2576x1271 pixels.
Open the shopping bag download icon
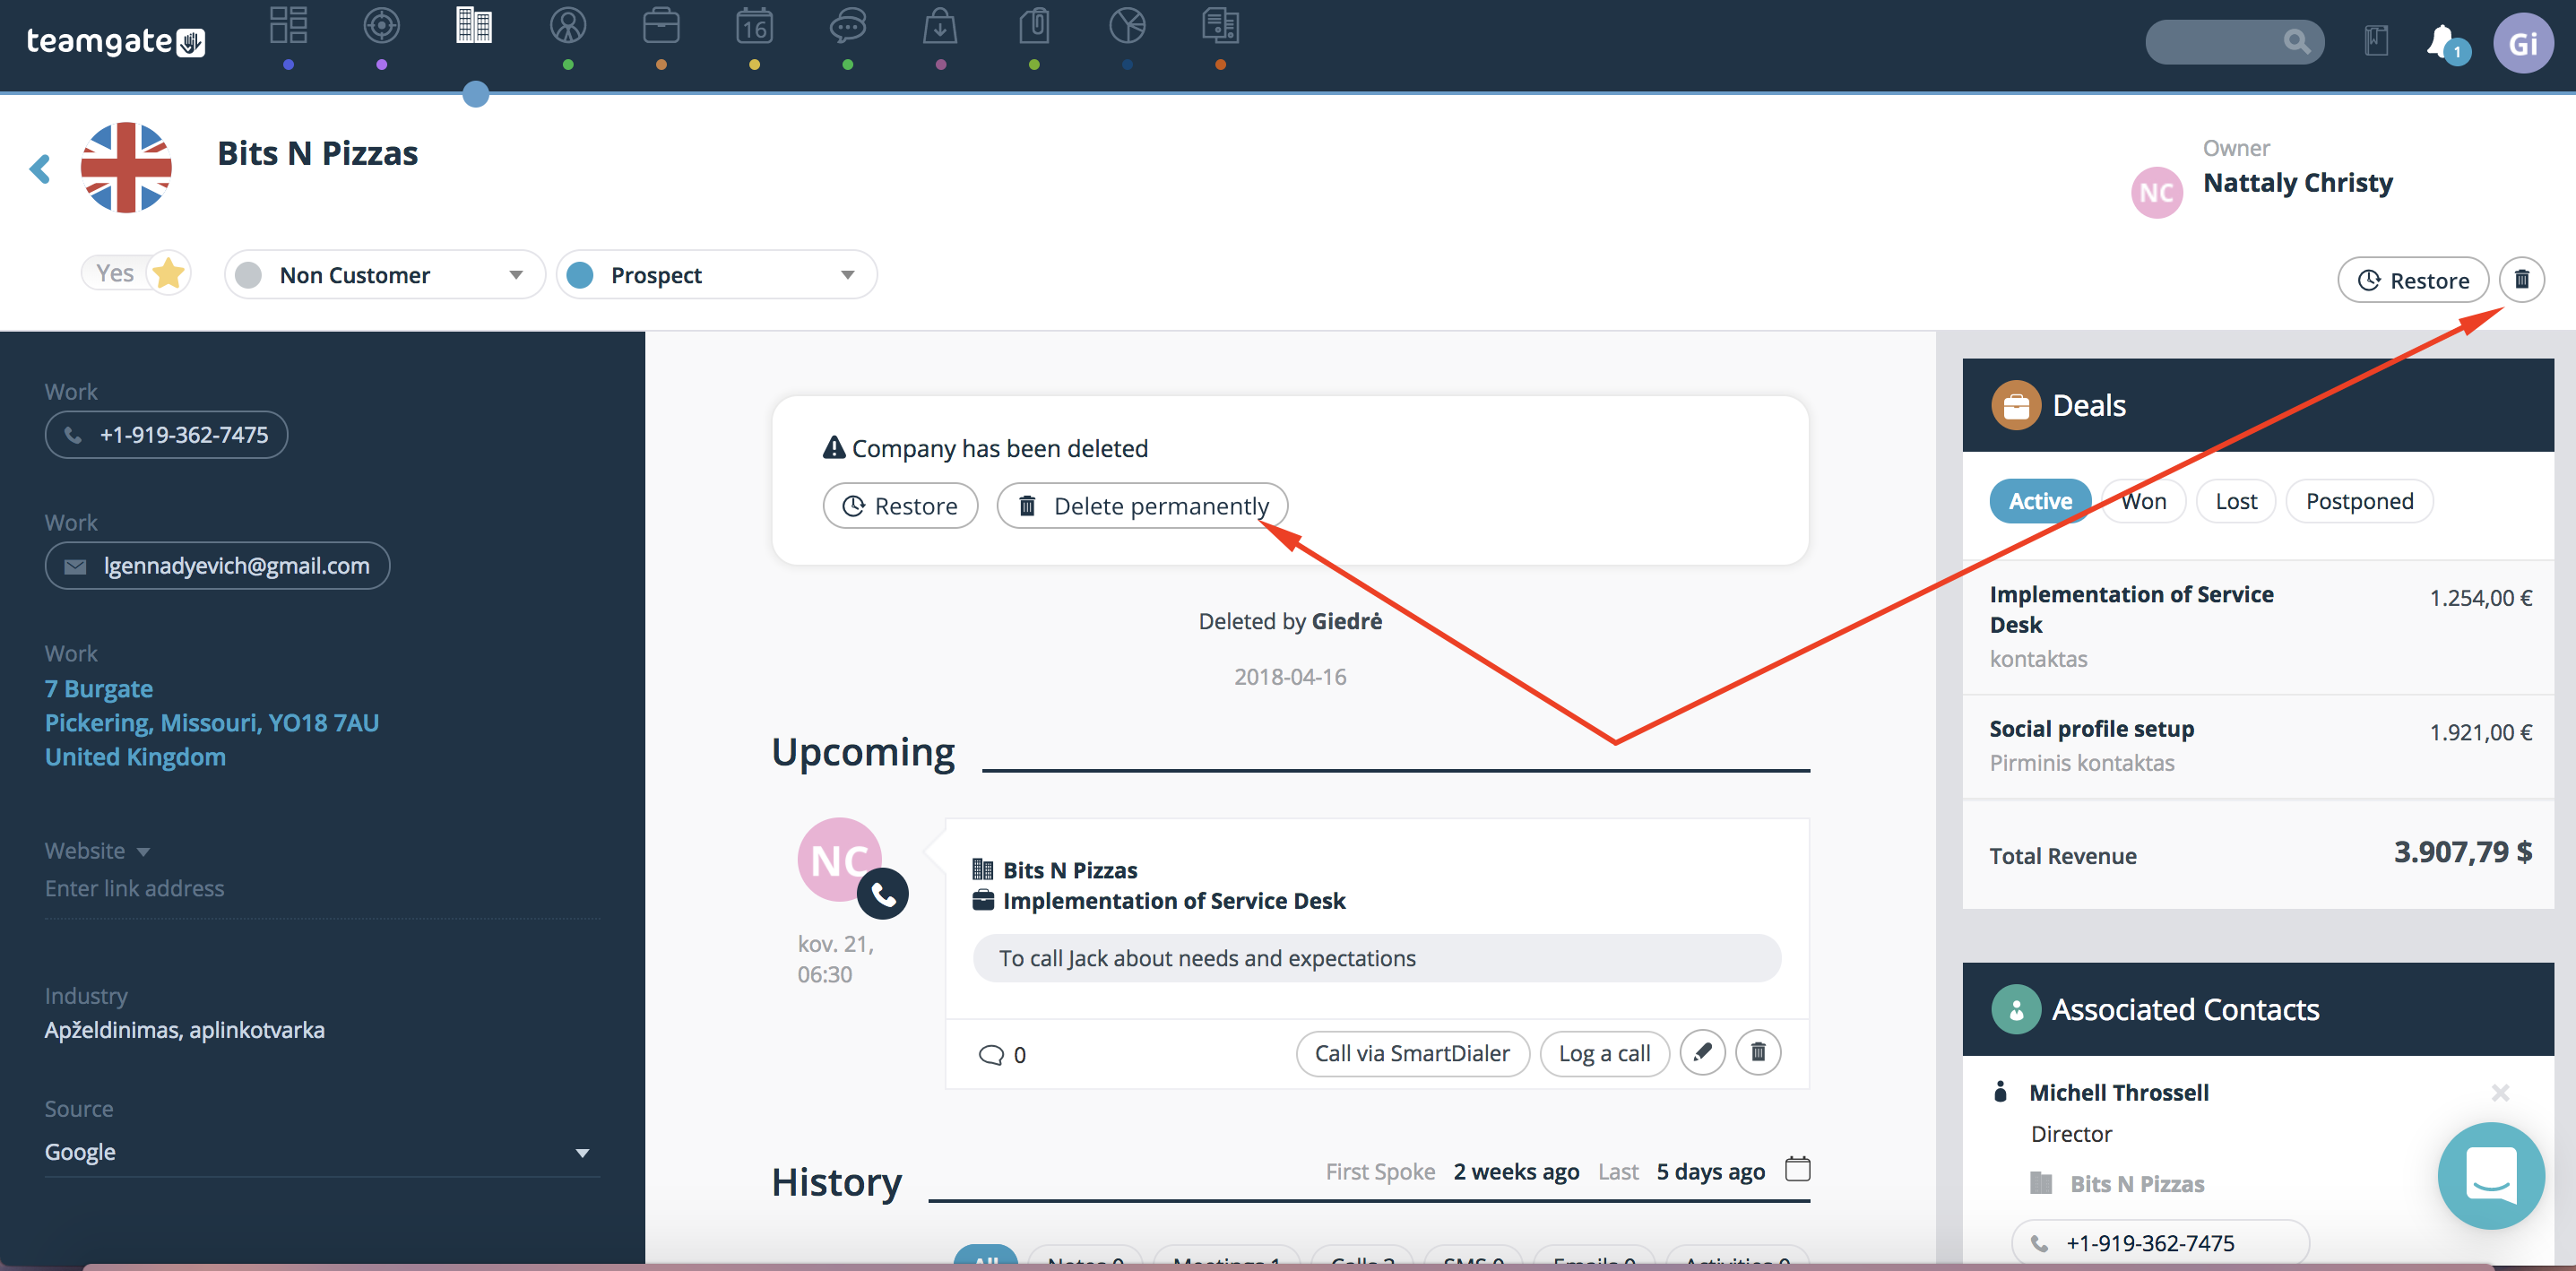pyautogui.click(x=940, y=26)
